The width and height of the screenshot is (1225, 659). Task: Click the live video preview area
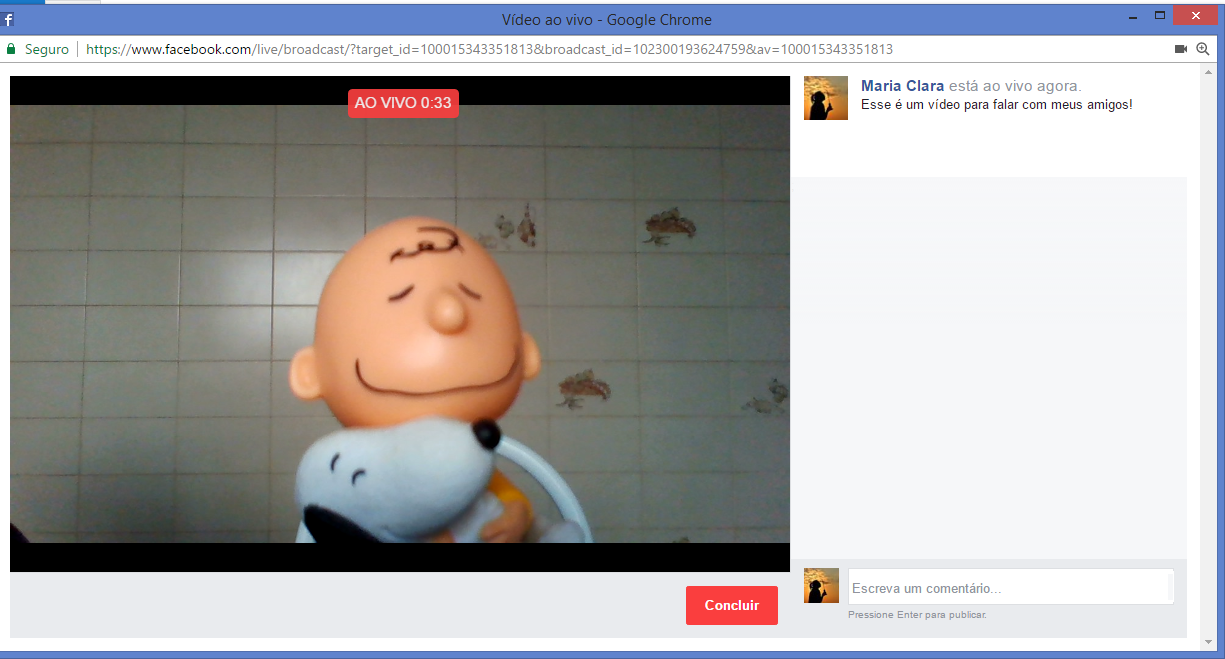400,324
